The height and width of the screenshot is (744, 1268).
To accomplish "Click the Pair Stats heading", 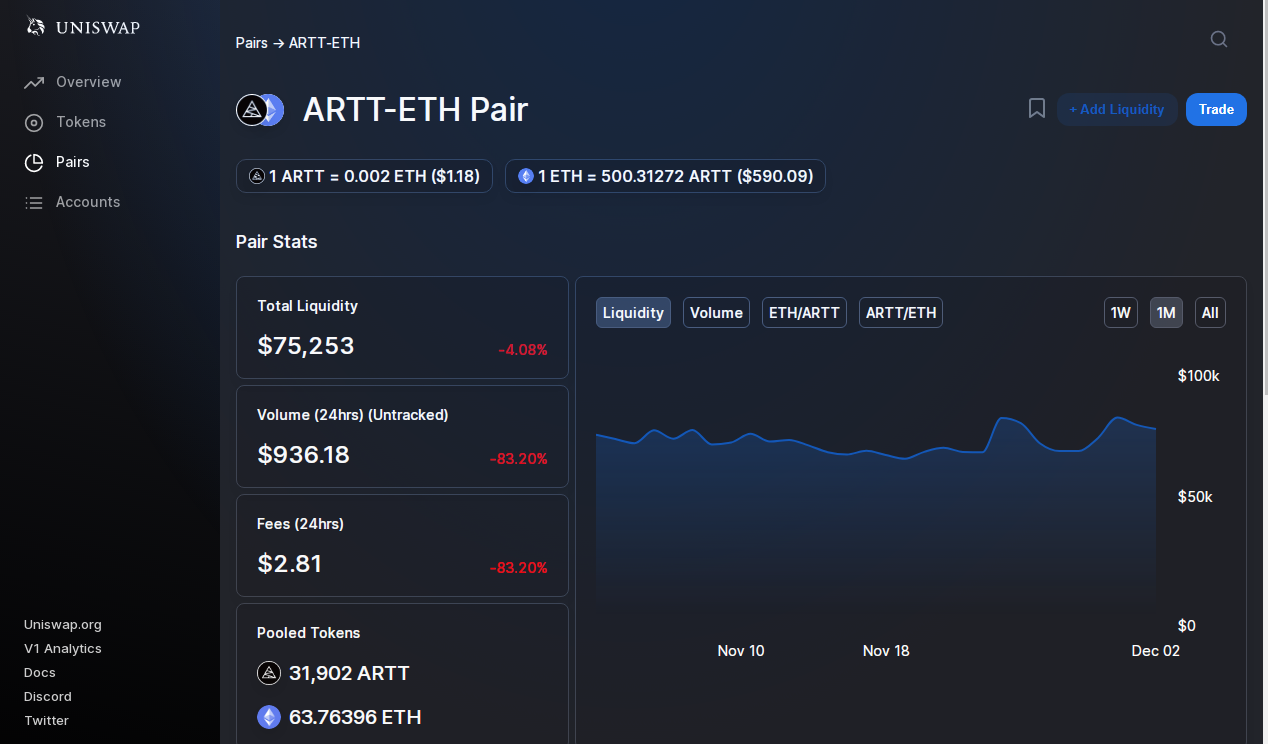I will 277,242.
